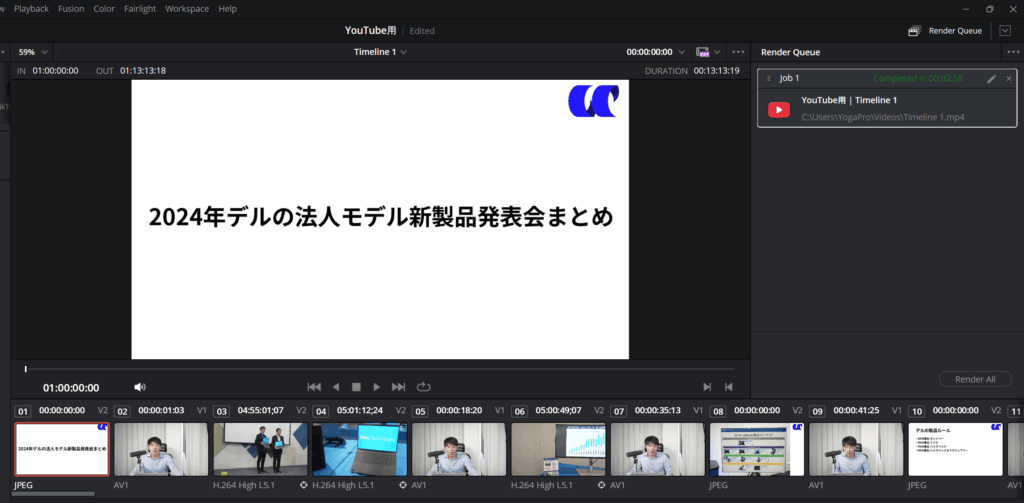The width and height of the screenshot is (1024, 503).
Task: Go to previous clip button
Action: pyautogui.click(x=728, y=387)
